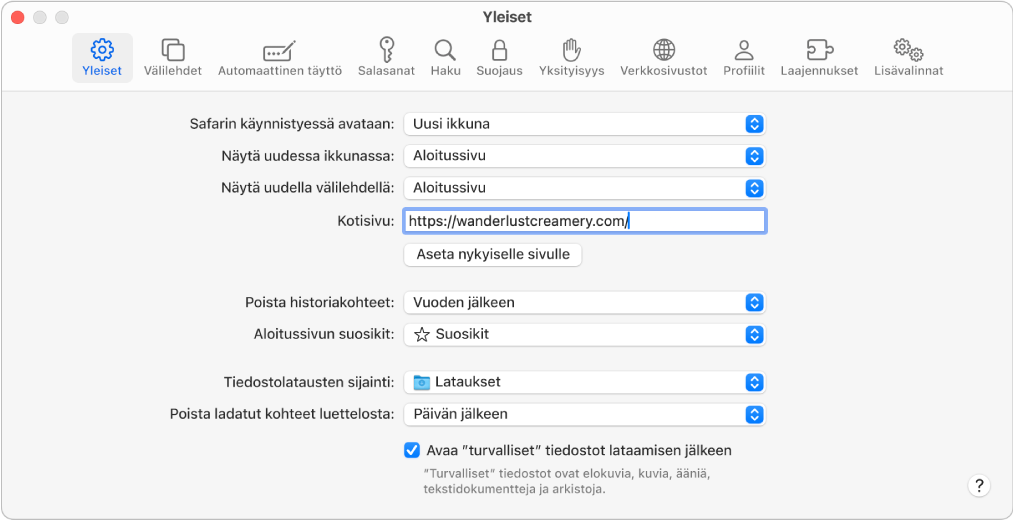Open Lisävalinnat advanced gears icon
1013x521 pixels.
tap(908, 50)
